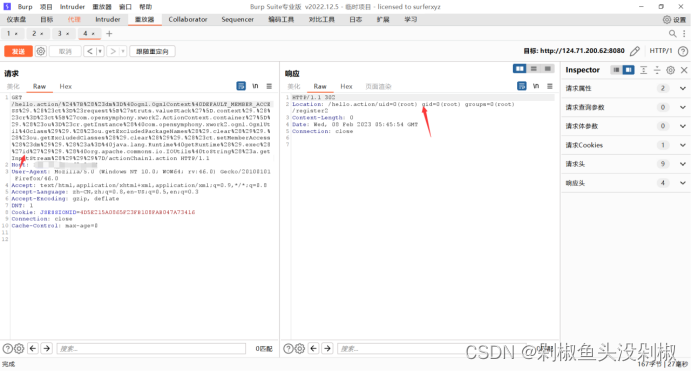This screenshot has width=692, height=371.
Task: Open Repeater search magnifier icon
Action: (673, 34)
